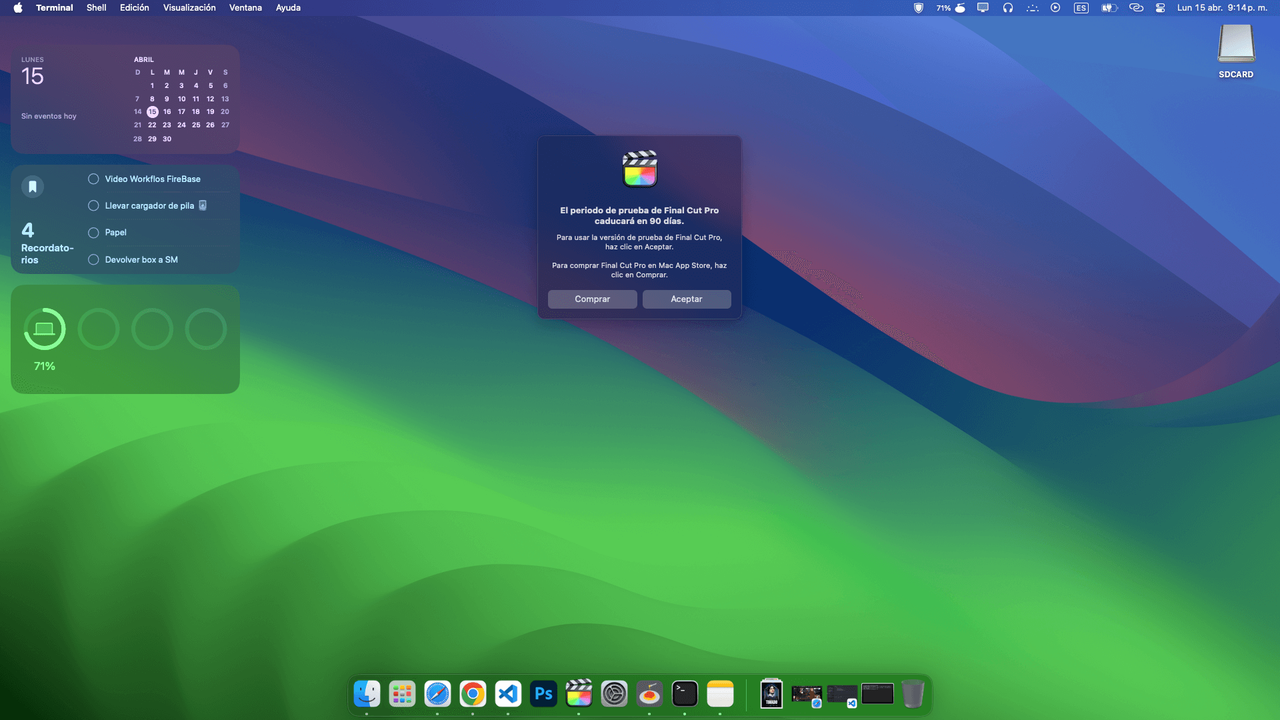1280x720 pixels.
Task: Mark the Video Workflos FireBase reminder complete
Action: coord(93,179)
